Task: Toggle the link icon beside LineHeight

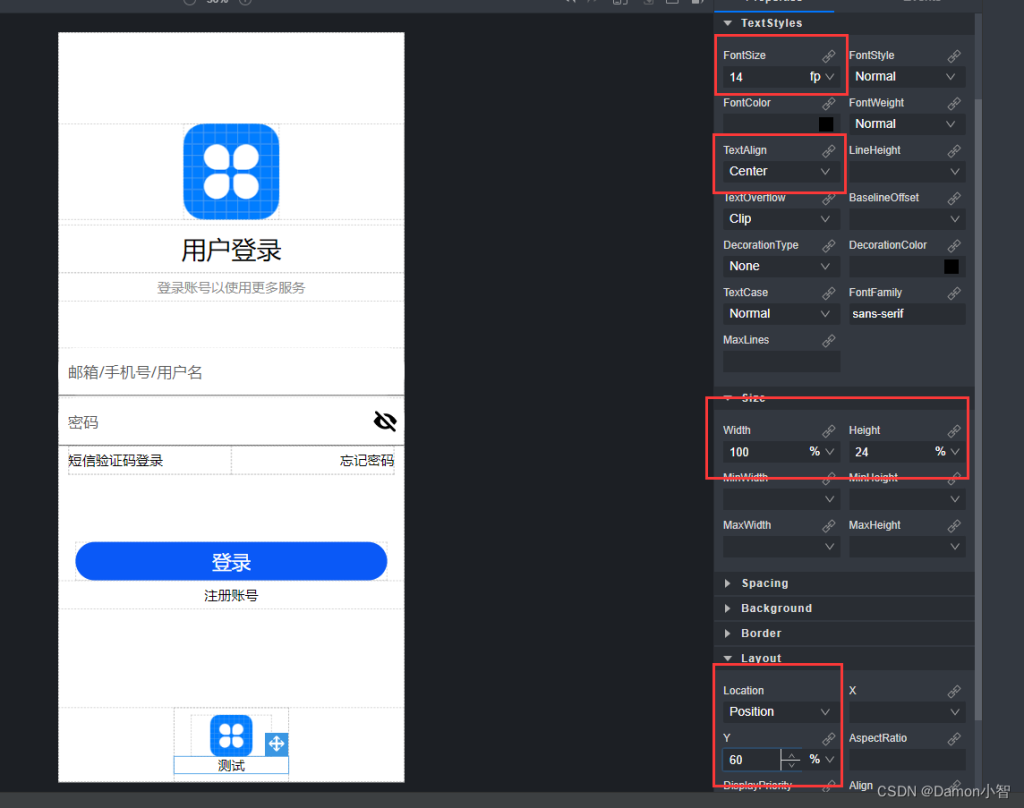Action: click(952, 149)
